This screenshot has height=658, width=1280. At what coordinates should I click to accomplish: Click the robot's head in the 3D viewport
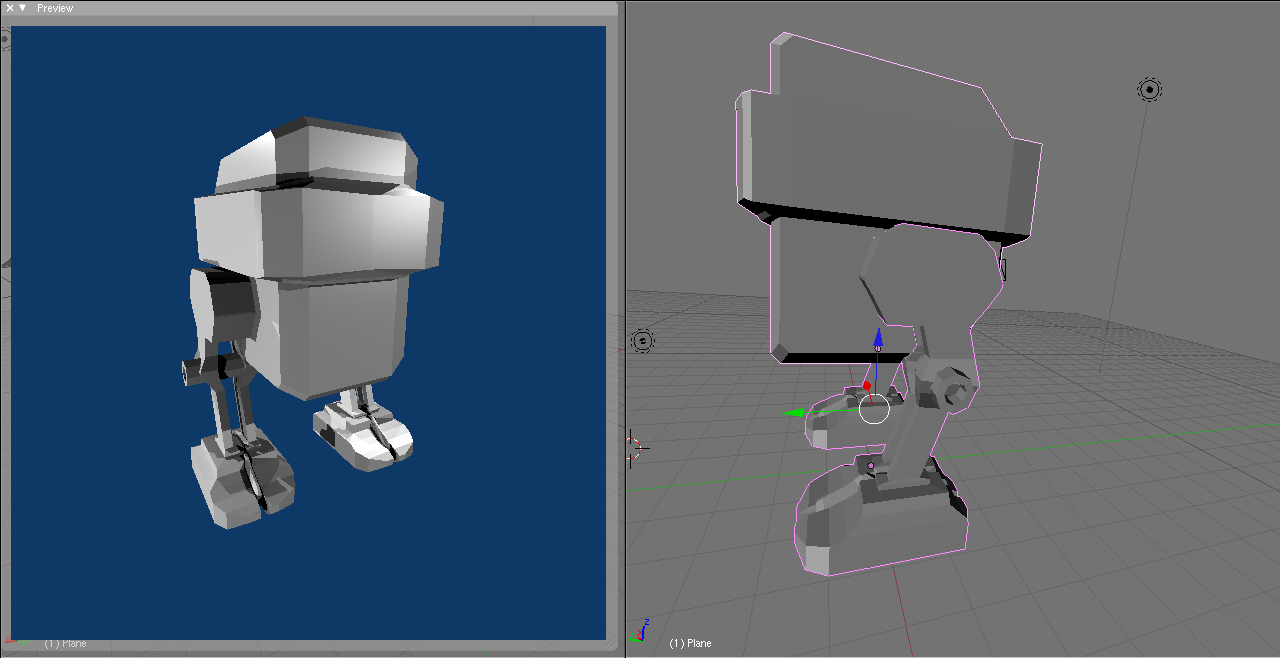(880, 150)
